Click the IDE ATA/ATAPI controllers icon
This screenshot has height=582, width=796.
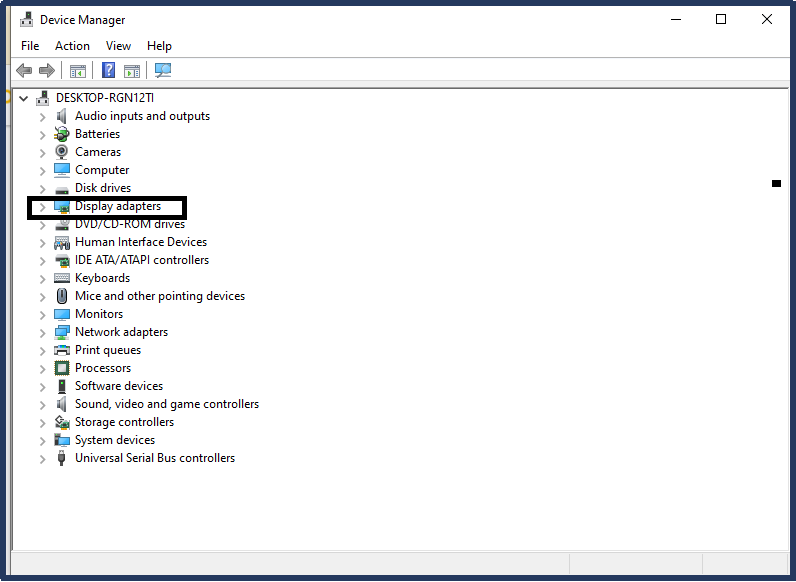click(x=61, y=261)
